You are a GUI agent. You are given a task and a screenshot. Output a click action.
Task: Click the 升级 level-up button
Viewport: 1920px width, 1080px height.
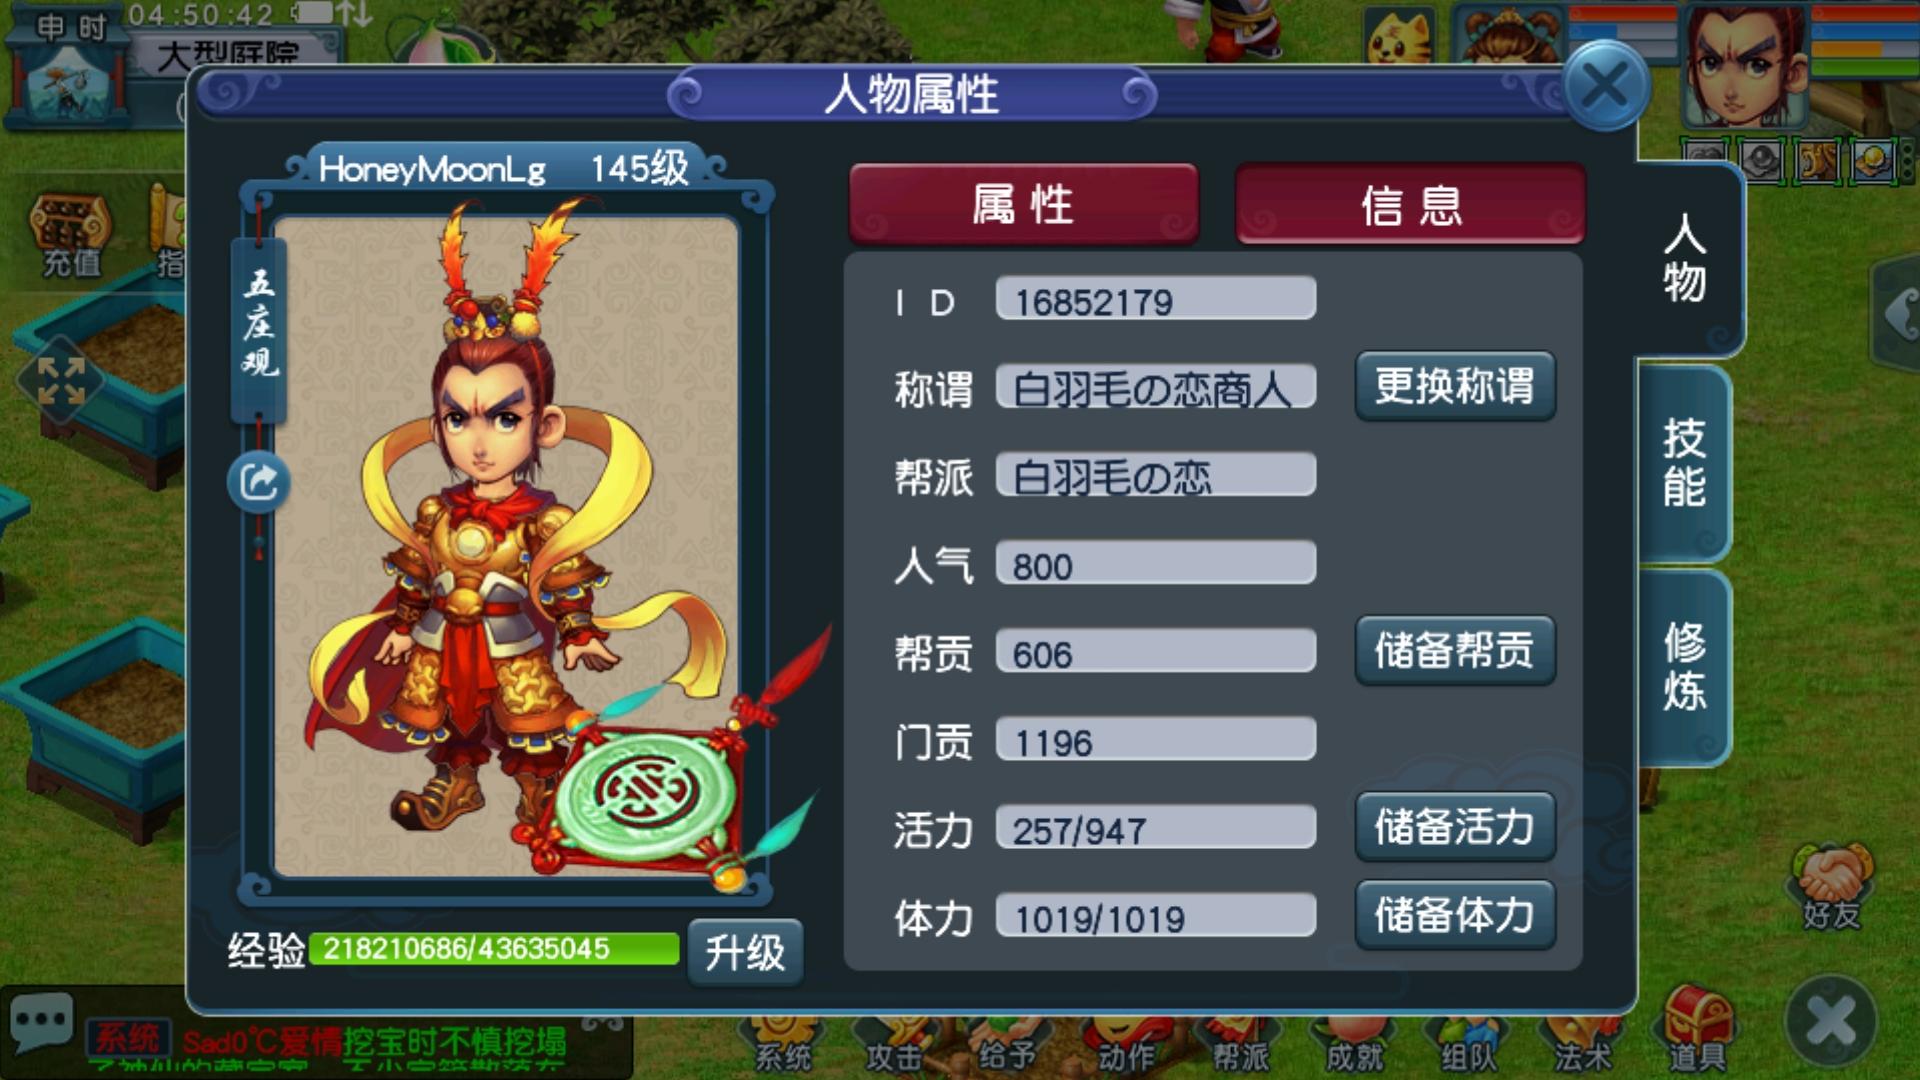(745, 952)
